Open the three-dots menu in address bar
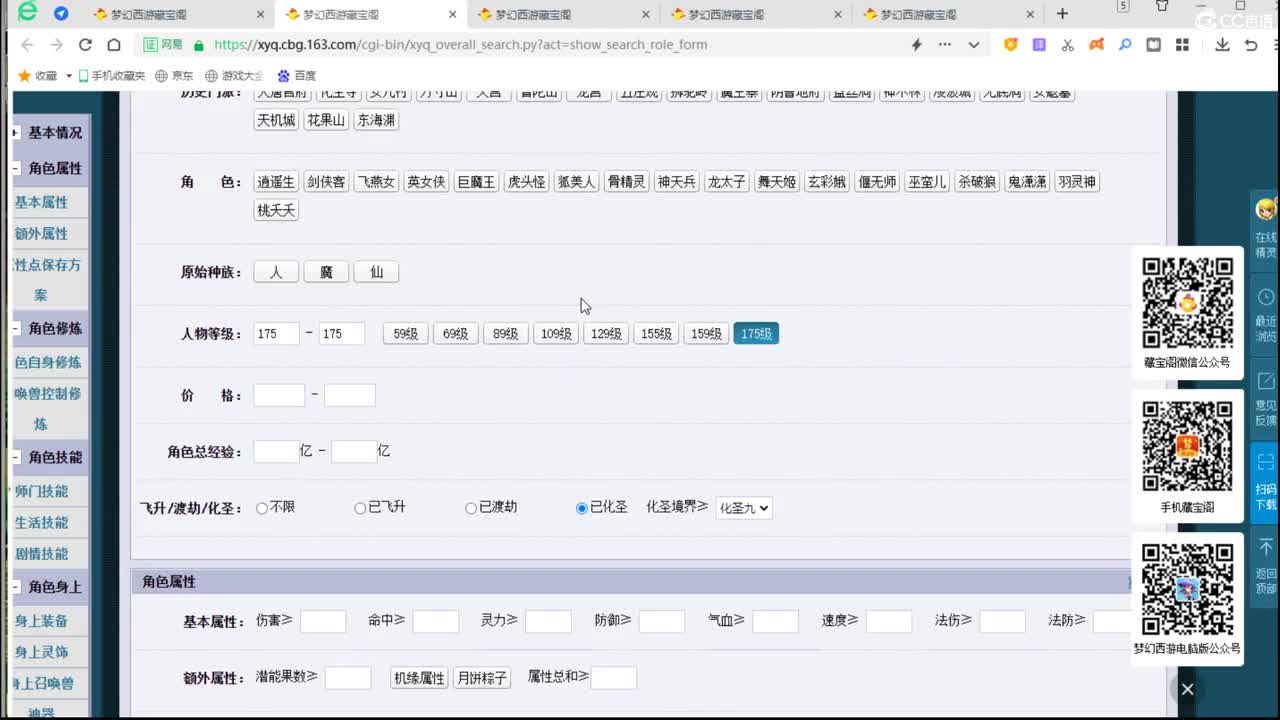This screenshot has width=1280, height=720. click(x=945, y=45)
